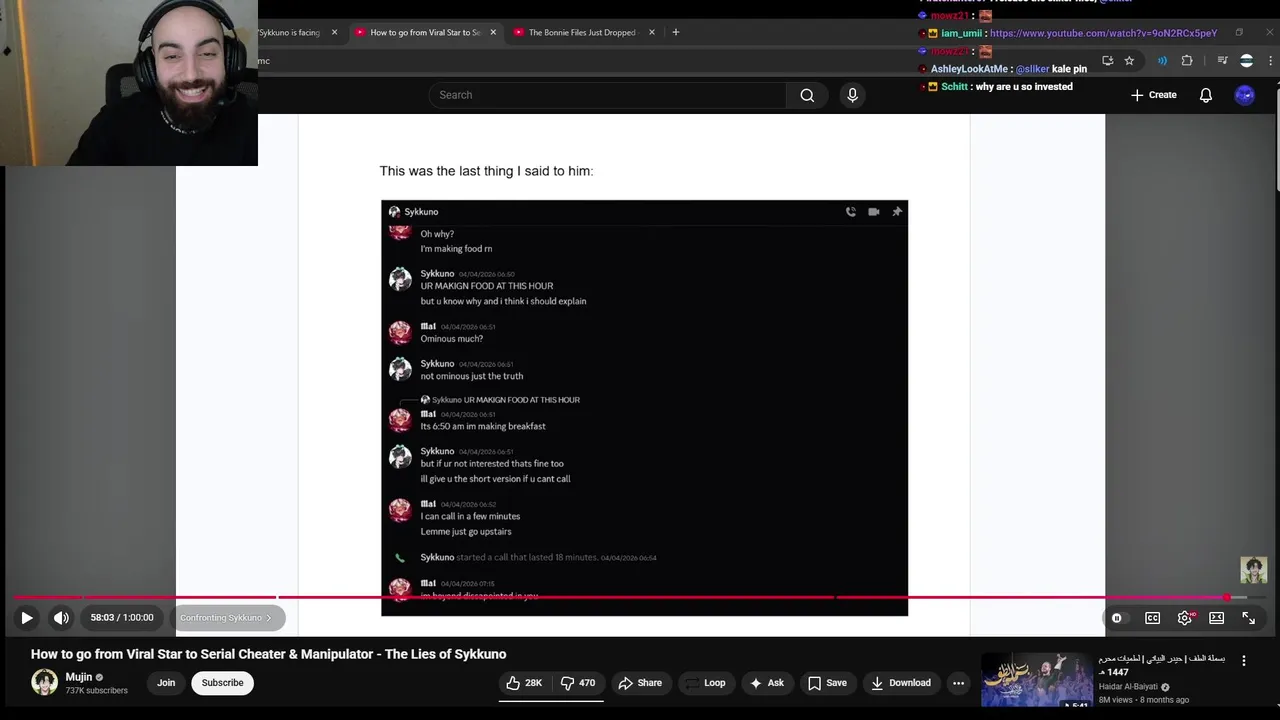This screenshot has width=1280, height=720.
Task: Open the blue sound waves extension
Action: coord(1162,61)
